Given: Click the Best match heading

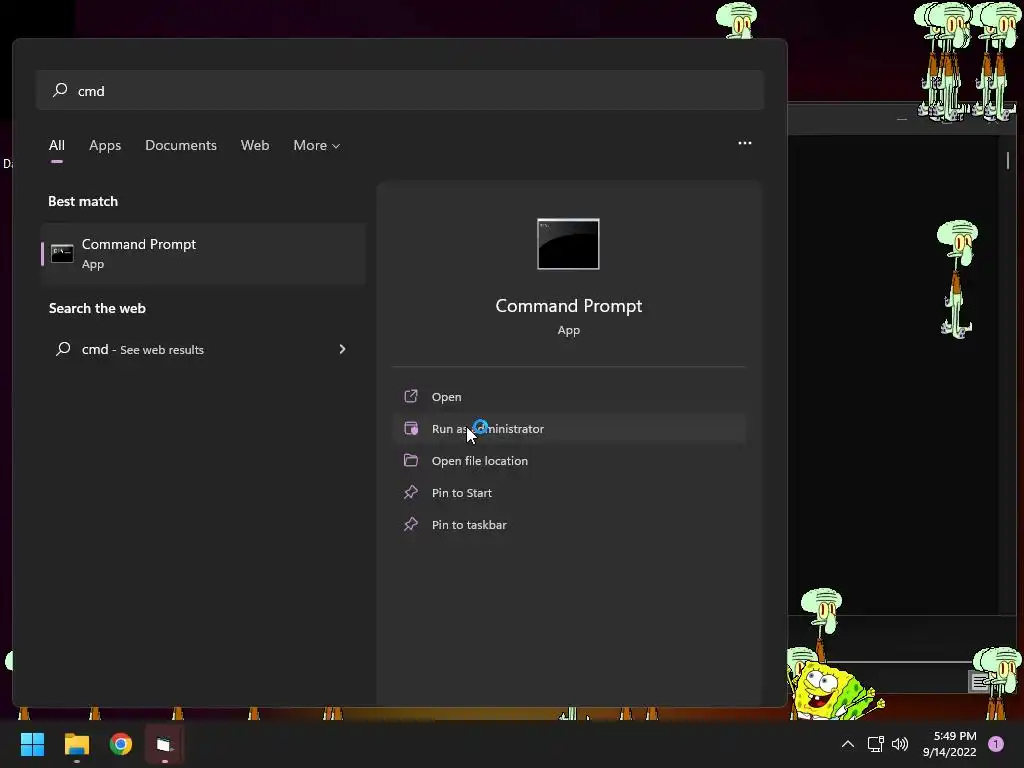Looking at the screenshot, I should click(x=83, y=201).
